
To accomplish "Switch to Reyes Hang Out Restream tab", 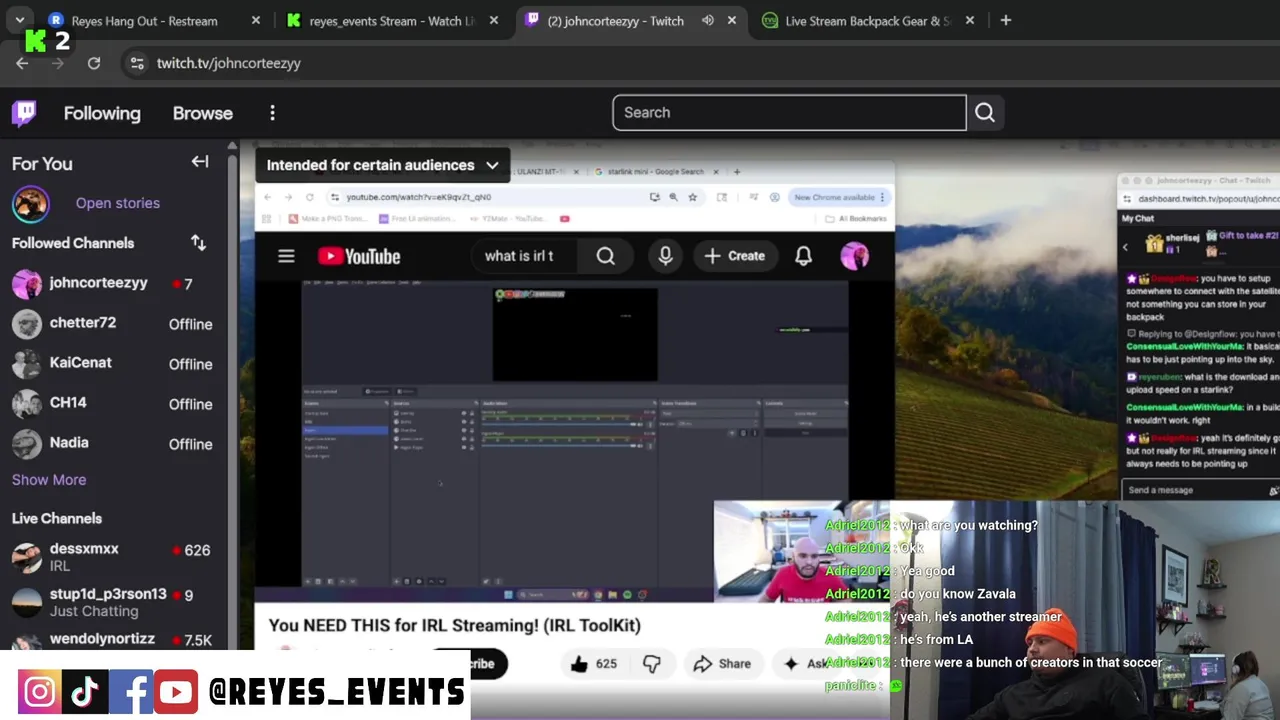I will pyautogui.click(x=144, y=20).
